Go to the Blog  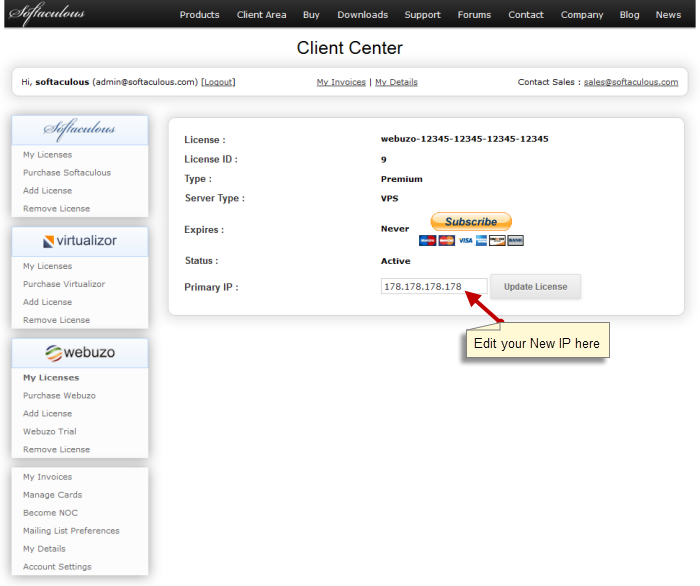coord(629,15)
